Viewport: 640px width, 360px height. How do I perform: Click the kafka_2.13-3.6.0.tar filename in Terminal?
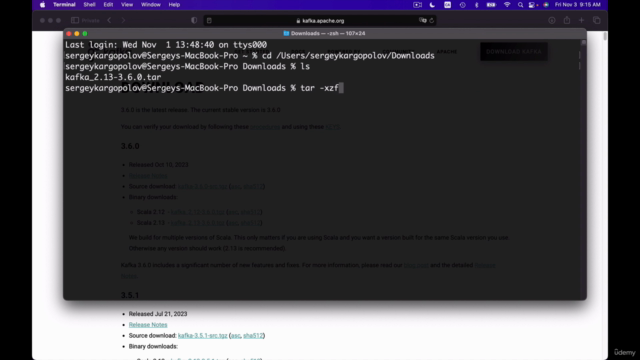coord(113,77)
